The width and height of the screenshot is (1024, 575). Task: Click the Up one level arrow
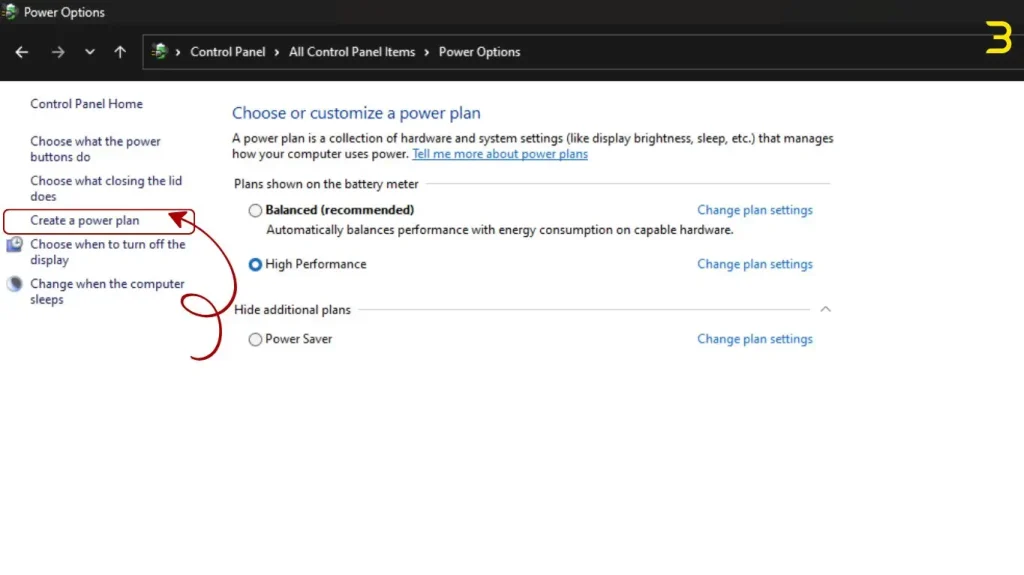120,52
